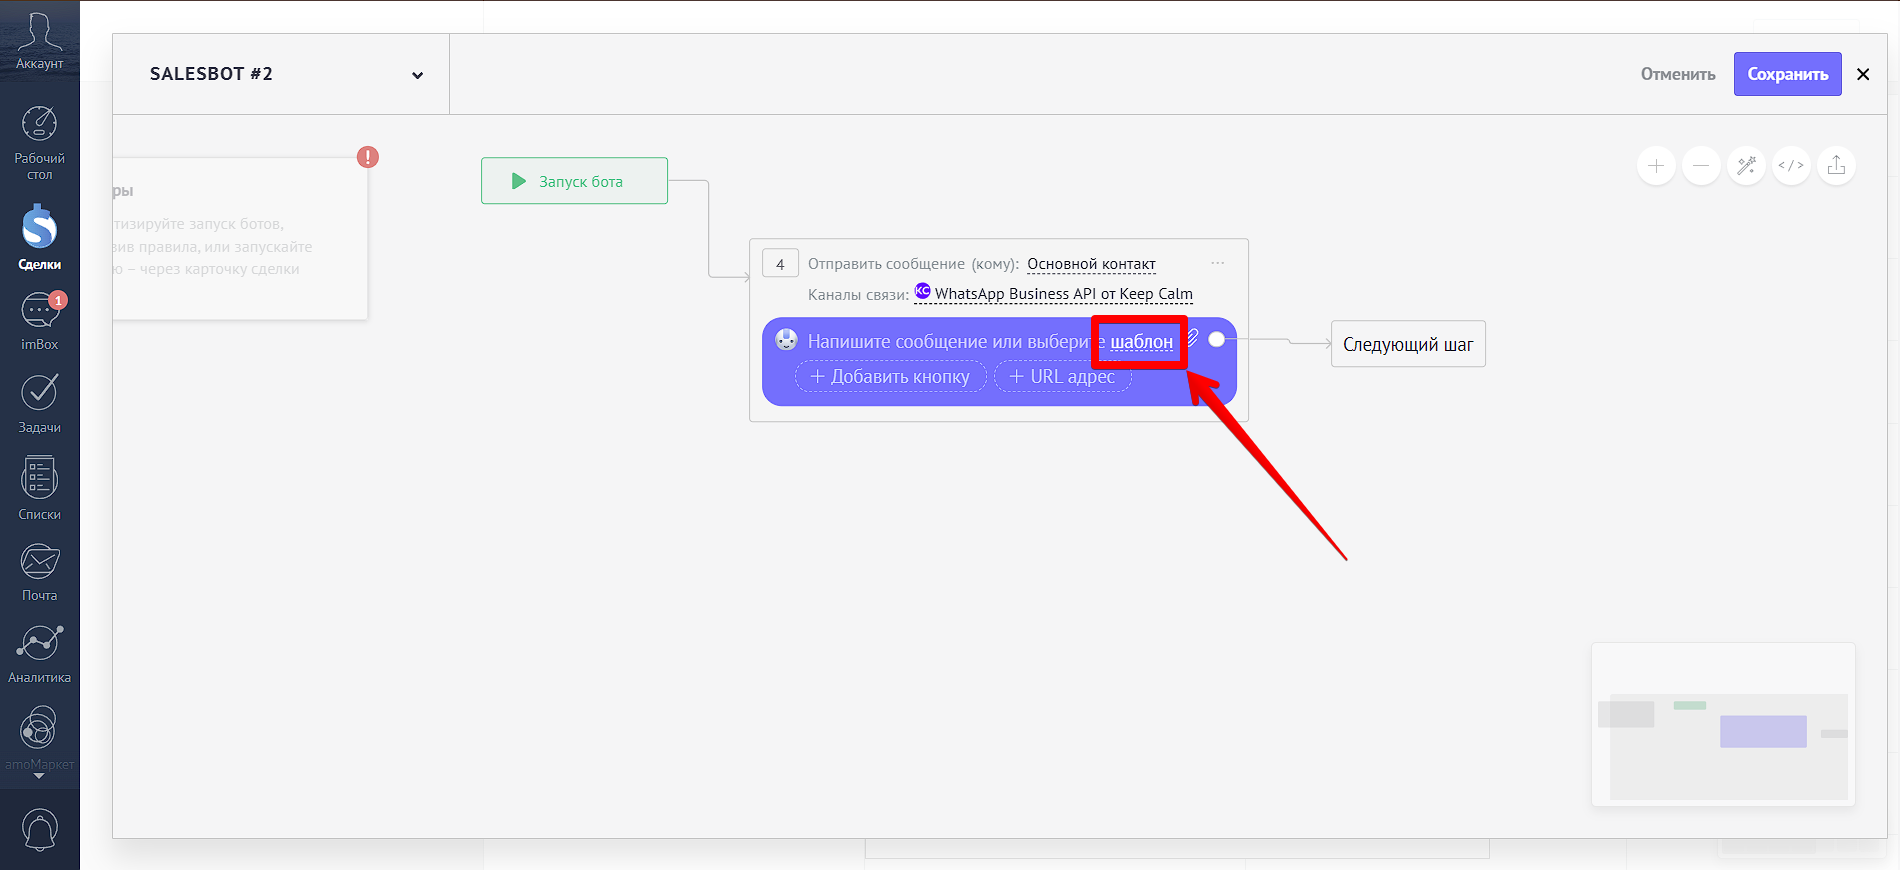
Task: Click the magic wand auto-arrange icon
Action: click(x=1746, y=165)
